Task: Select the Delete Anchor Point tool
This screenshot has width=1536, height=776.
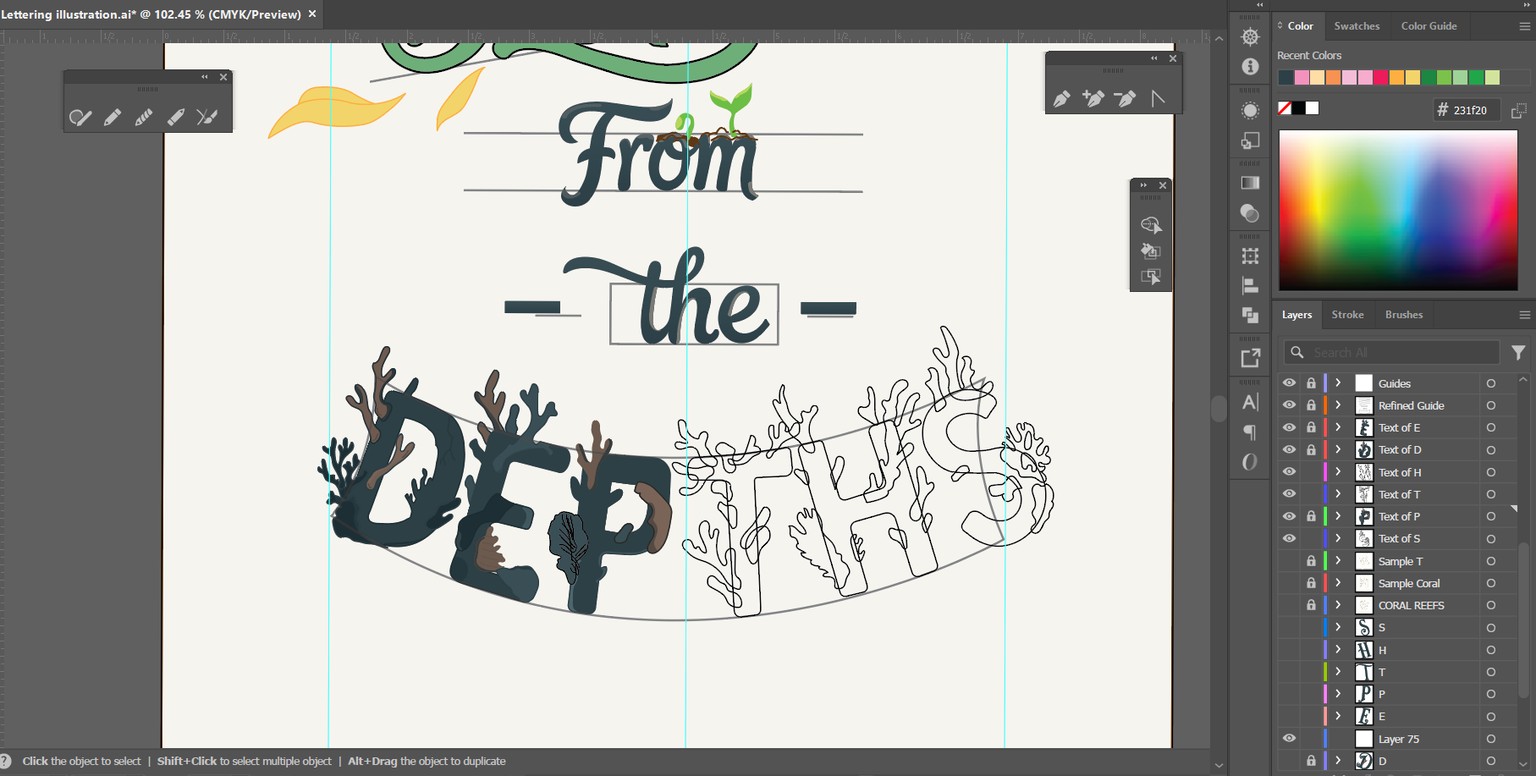Action: pyautogui.click(x=1125, y=98)
